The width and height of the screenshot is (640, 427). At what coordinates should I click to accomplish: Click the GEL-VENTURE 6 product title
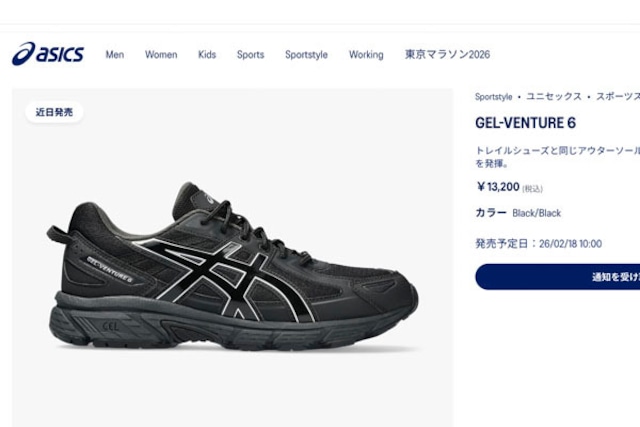[x=526, y=123]
